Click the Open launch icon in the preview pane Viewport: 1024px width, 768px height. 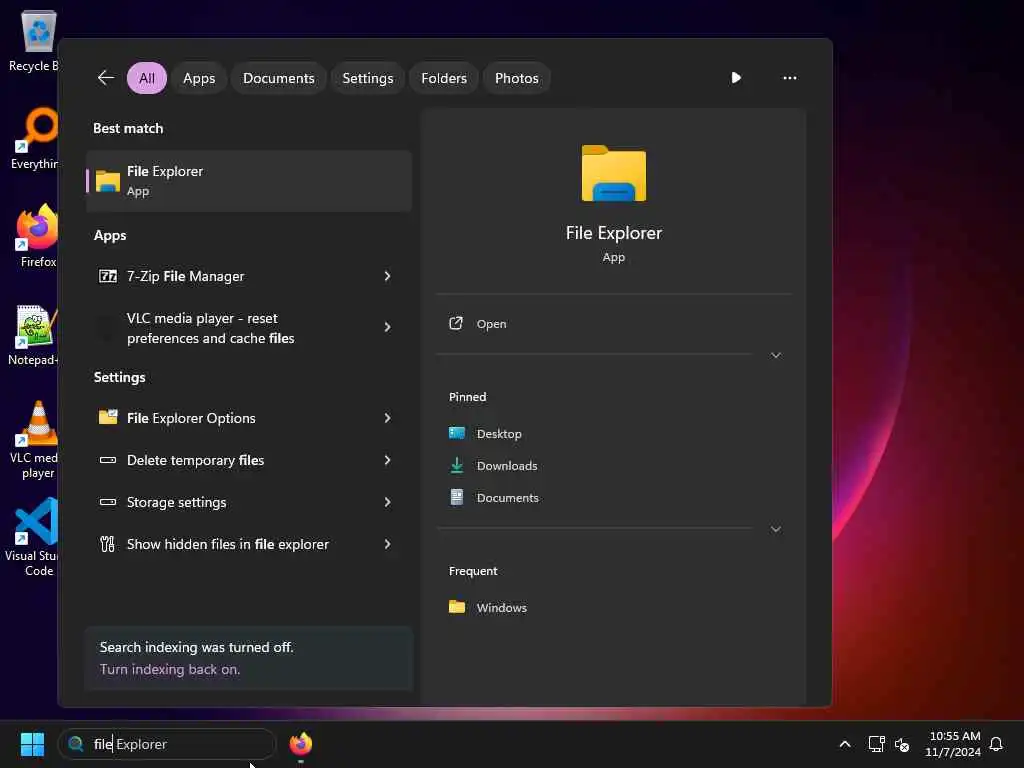[x=456, y=323]
